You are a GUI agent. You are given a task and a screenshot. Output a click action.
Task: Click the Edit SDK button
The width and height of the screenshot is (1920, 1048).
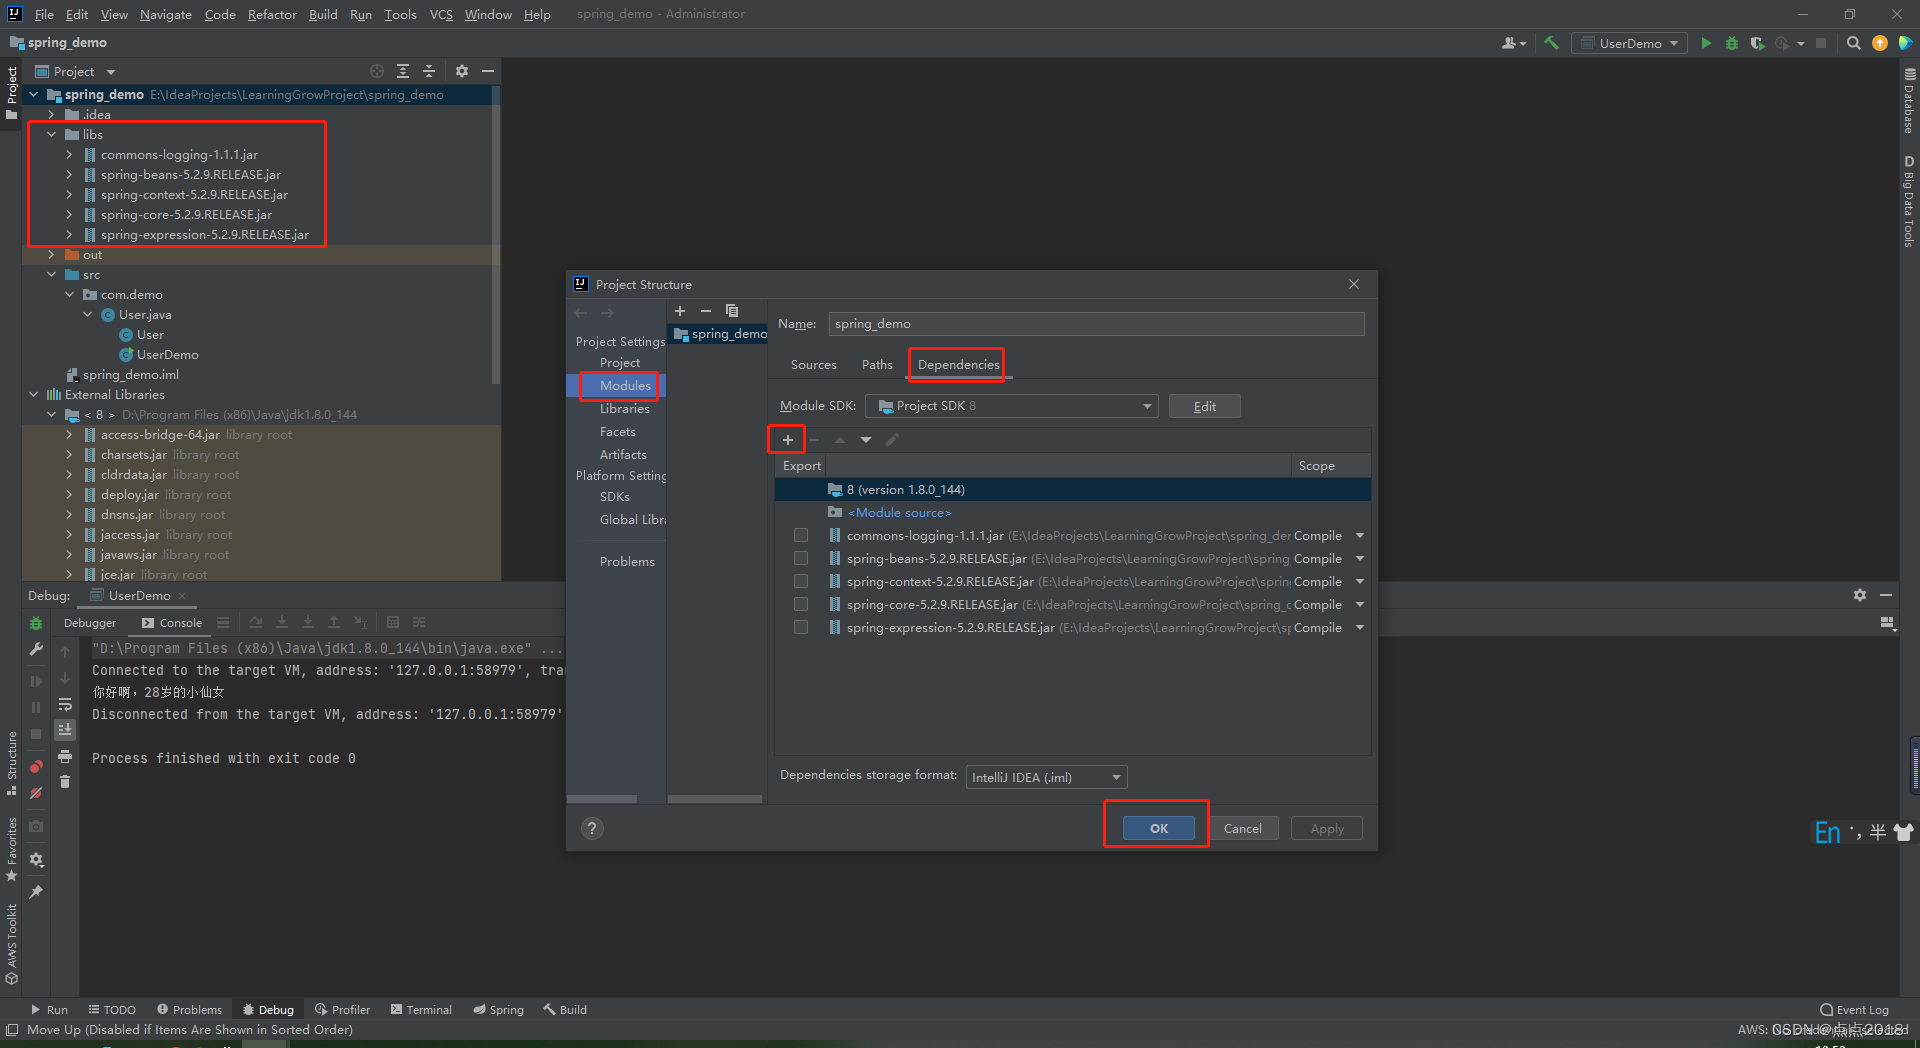pos(1205,406)
